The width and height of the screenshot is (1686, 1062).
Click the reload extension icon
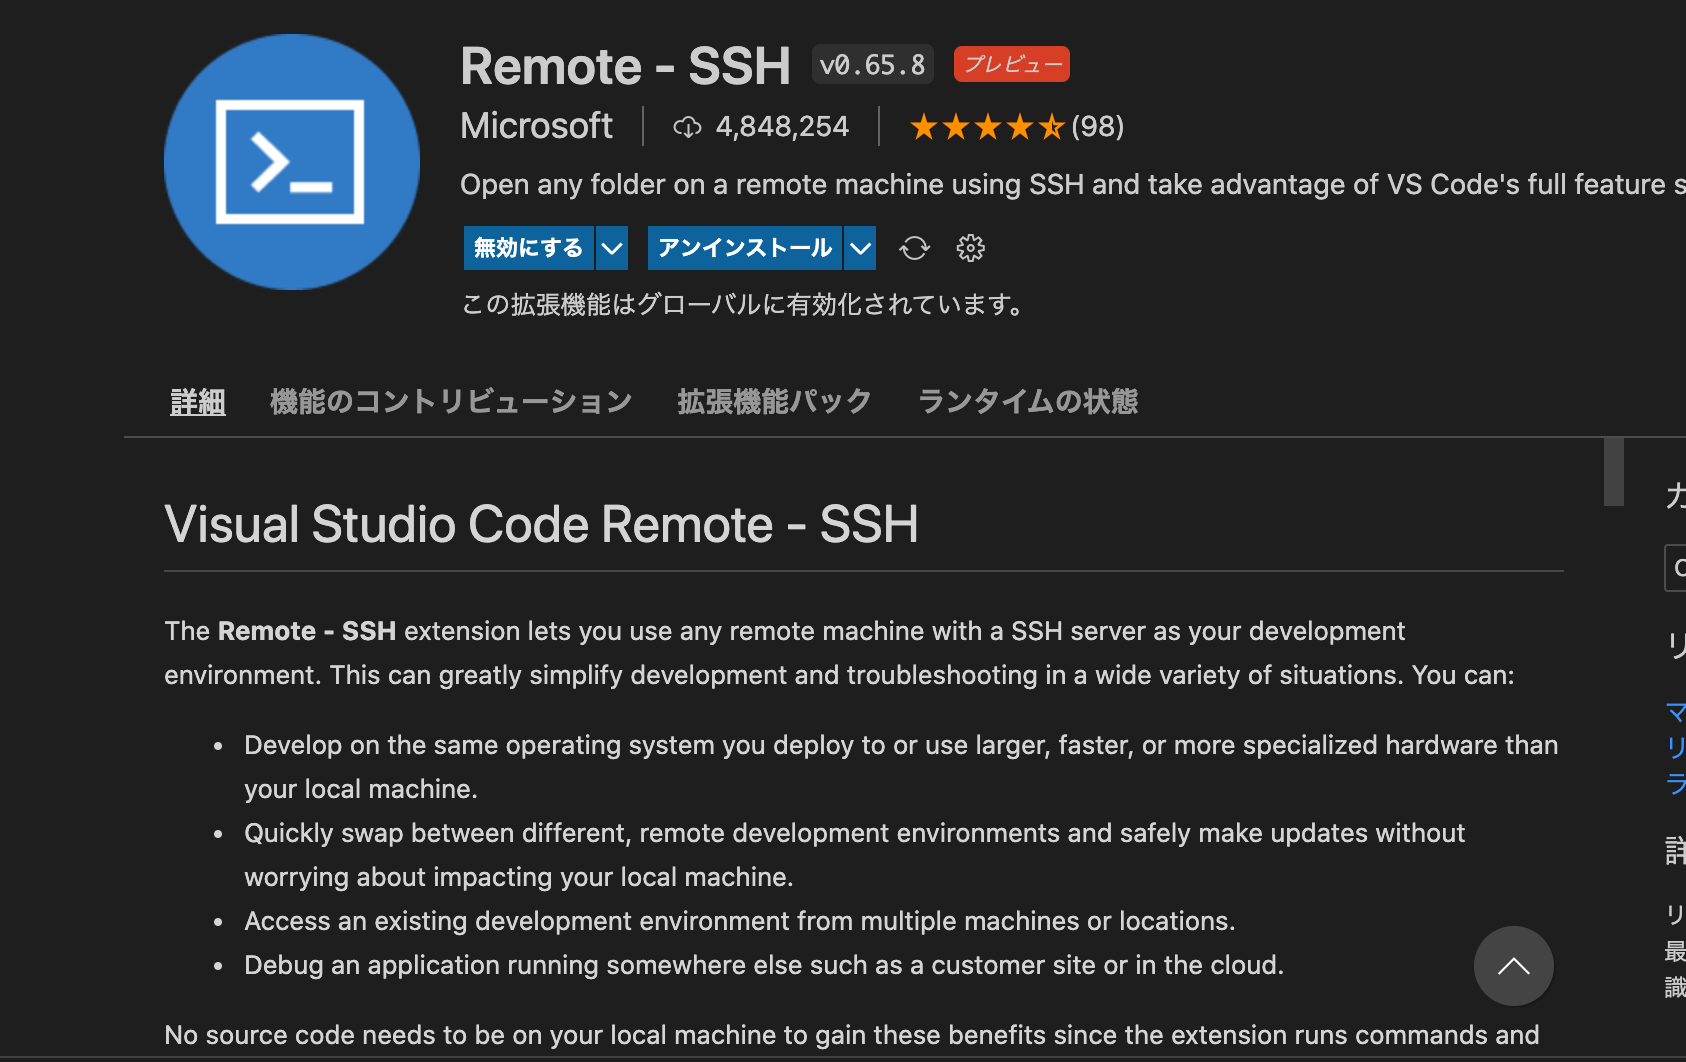[914, 247]
